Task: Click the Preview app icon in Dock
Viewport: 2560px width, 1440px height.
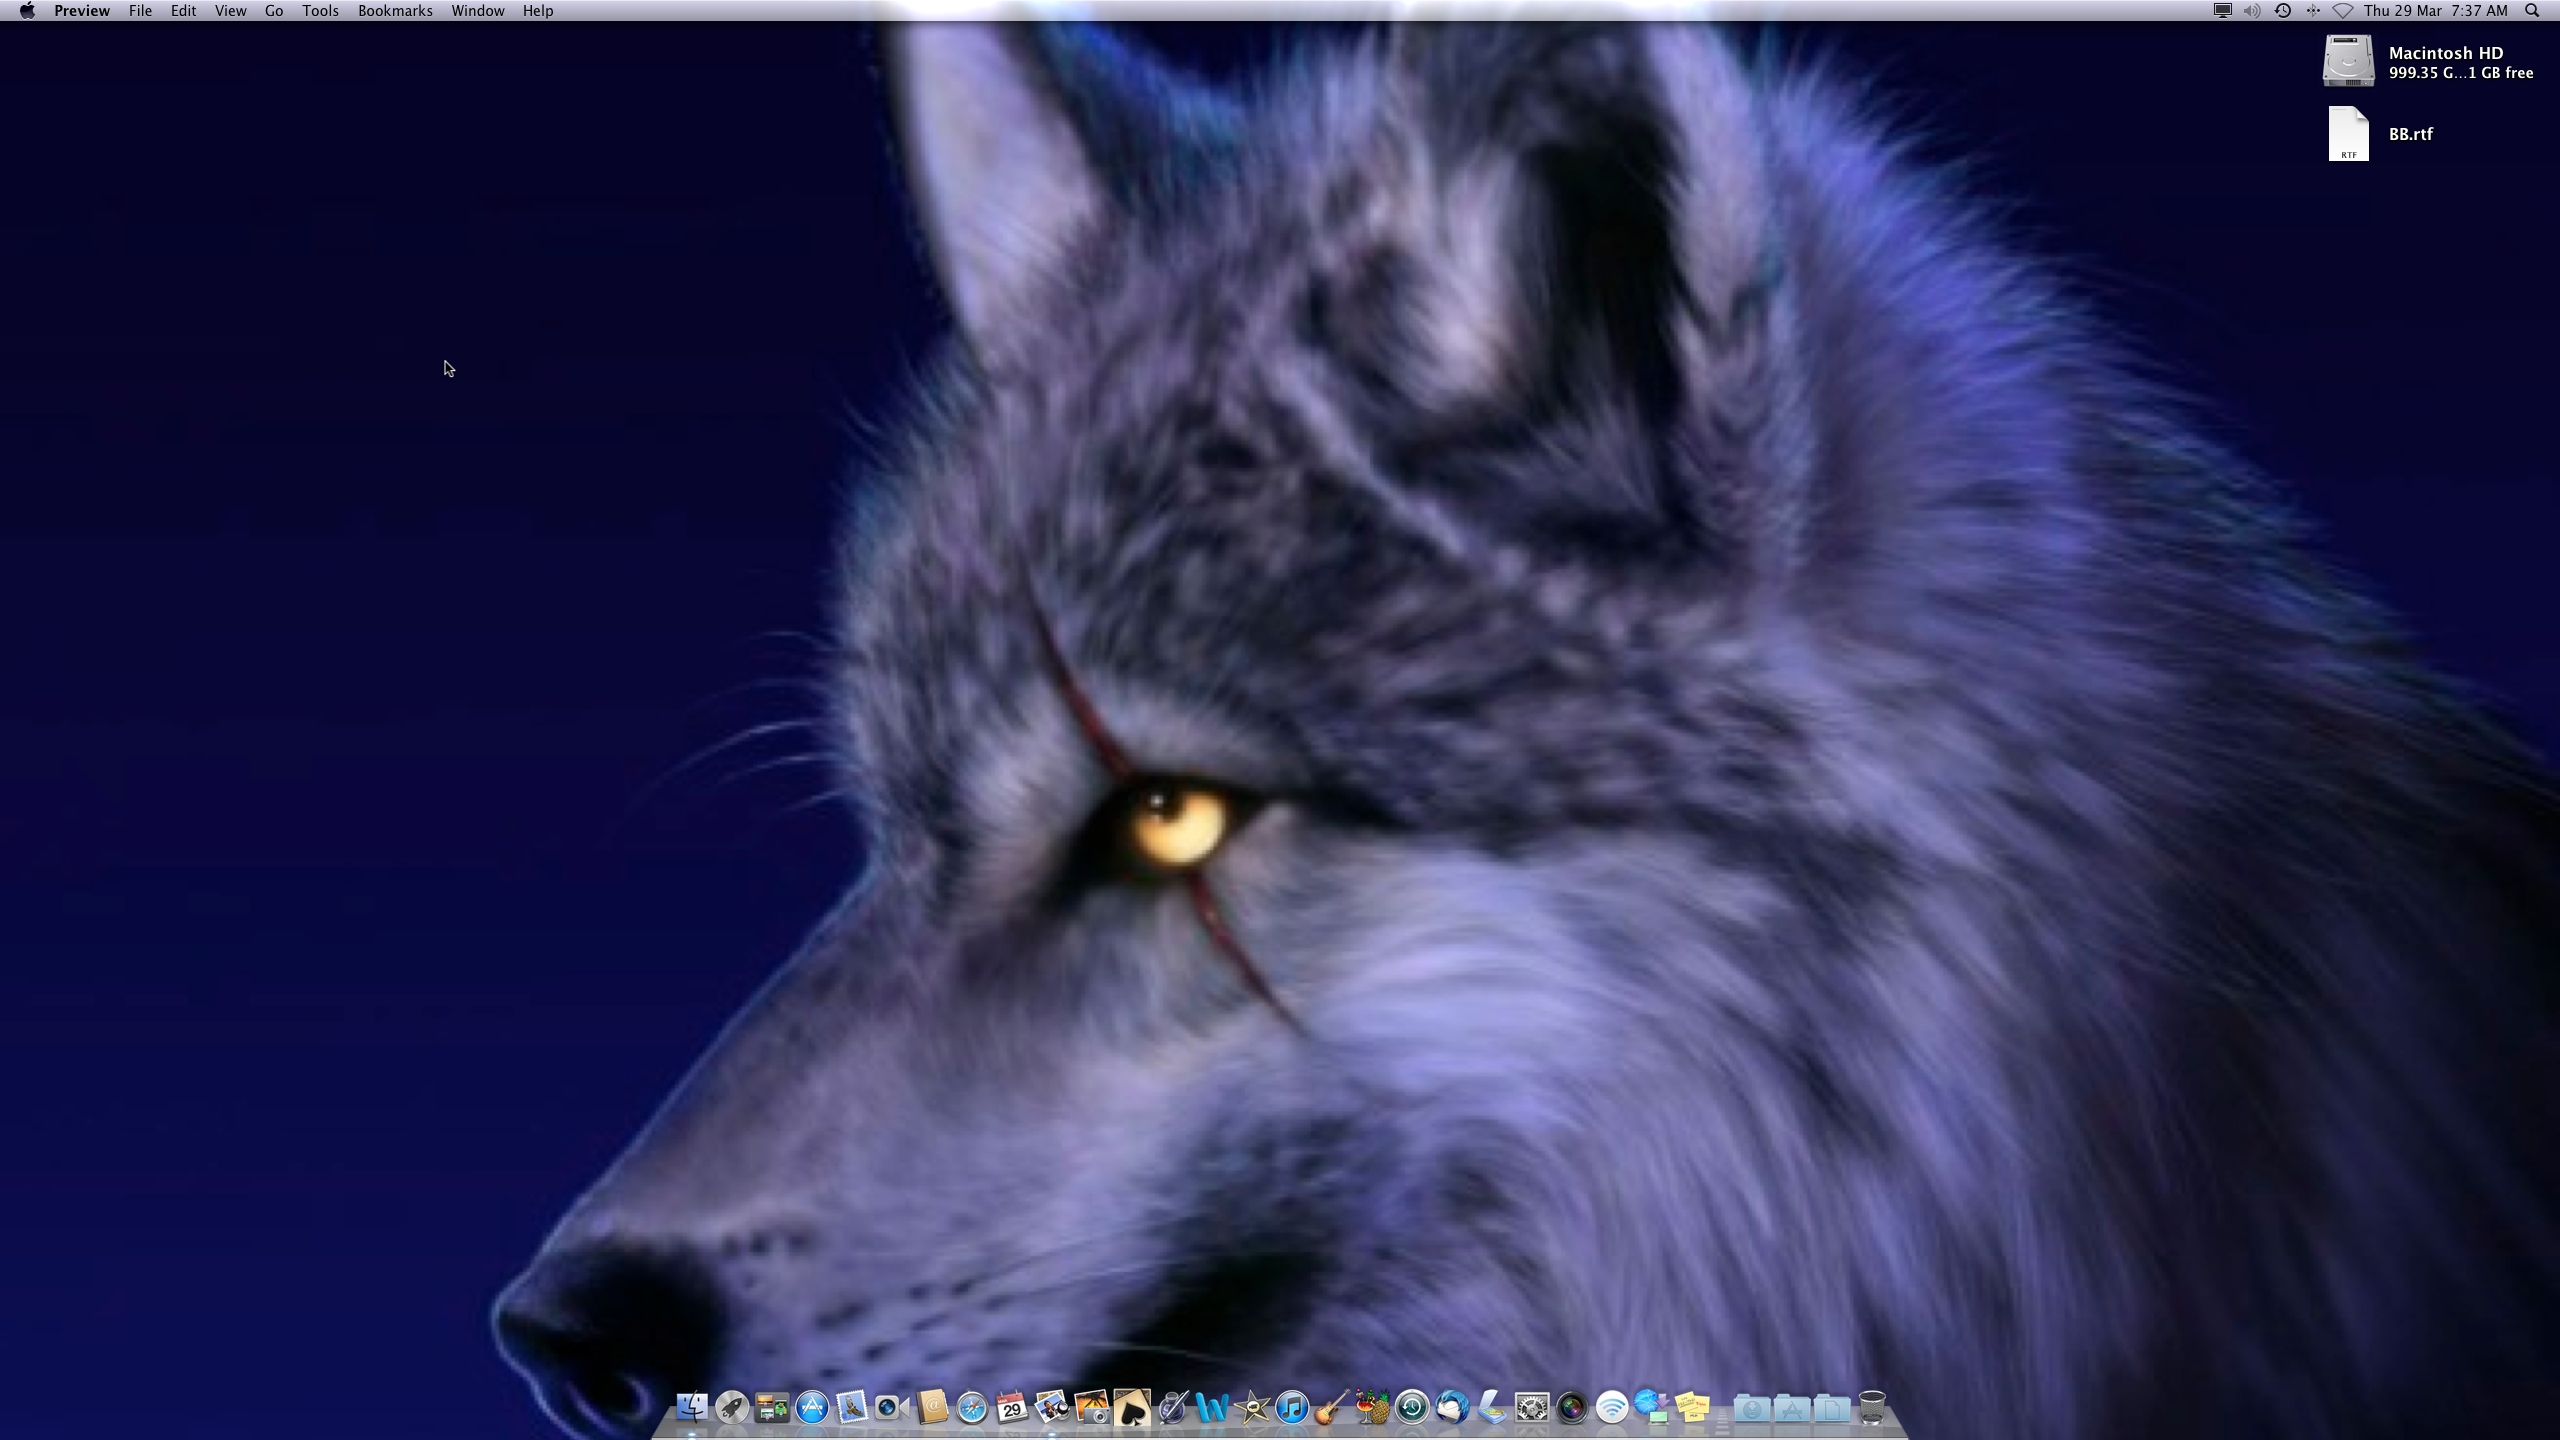Action: 1052,1408
